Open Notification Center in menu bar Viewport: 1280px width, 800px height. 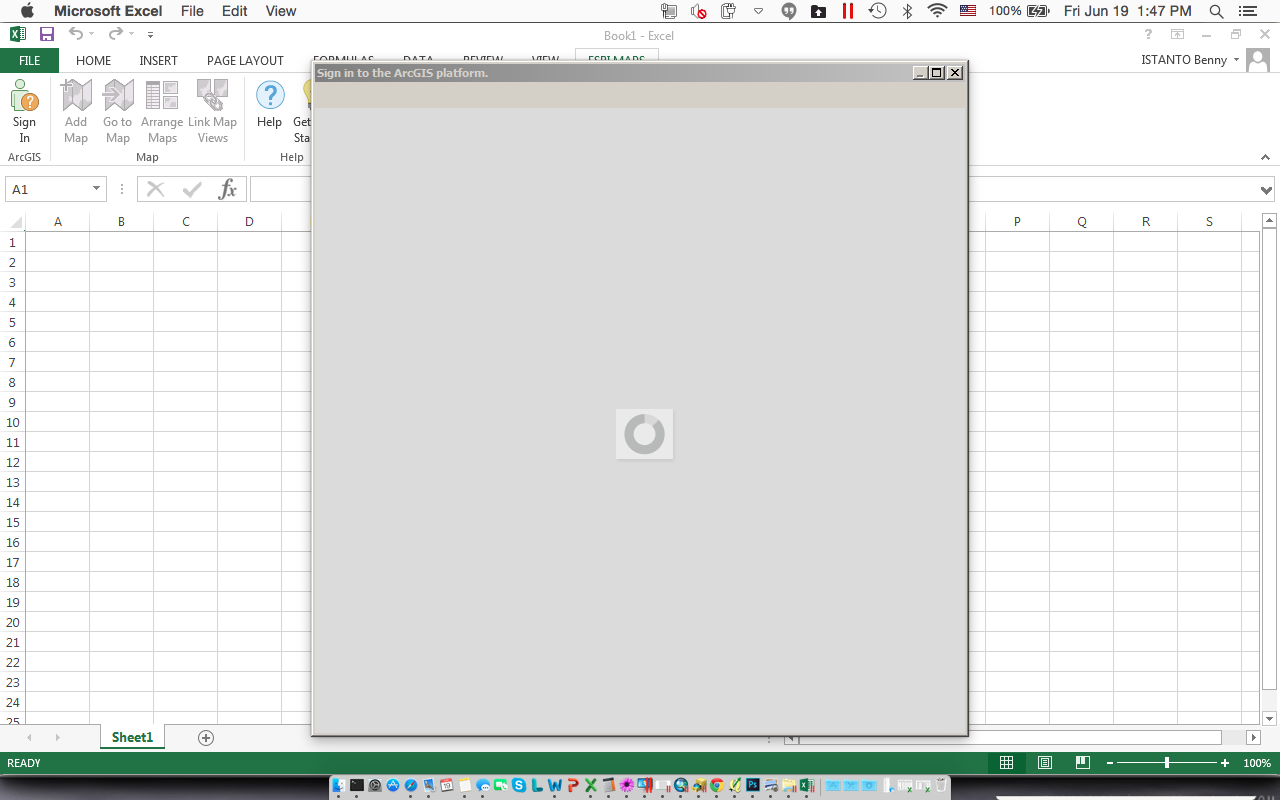click(x=1247, y=11)
